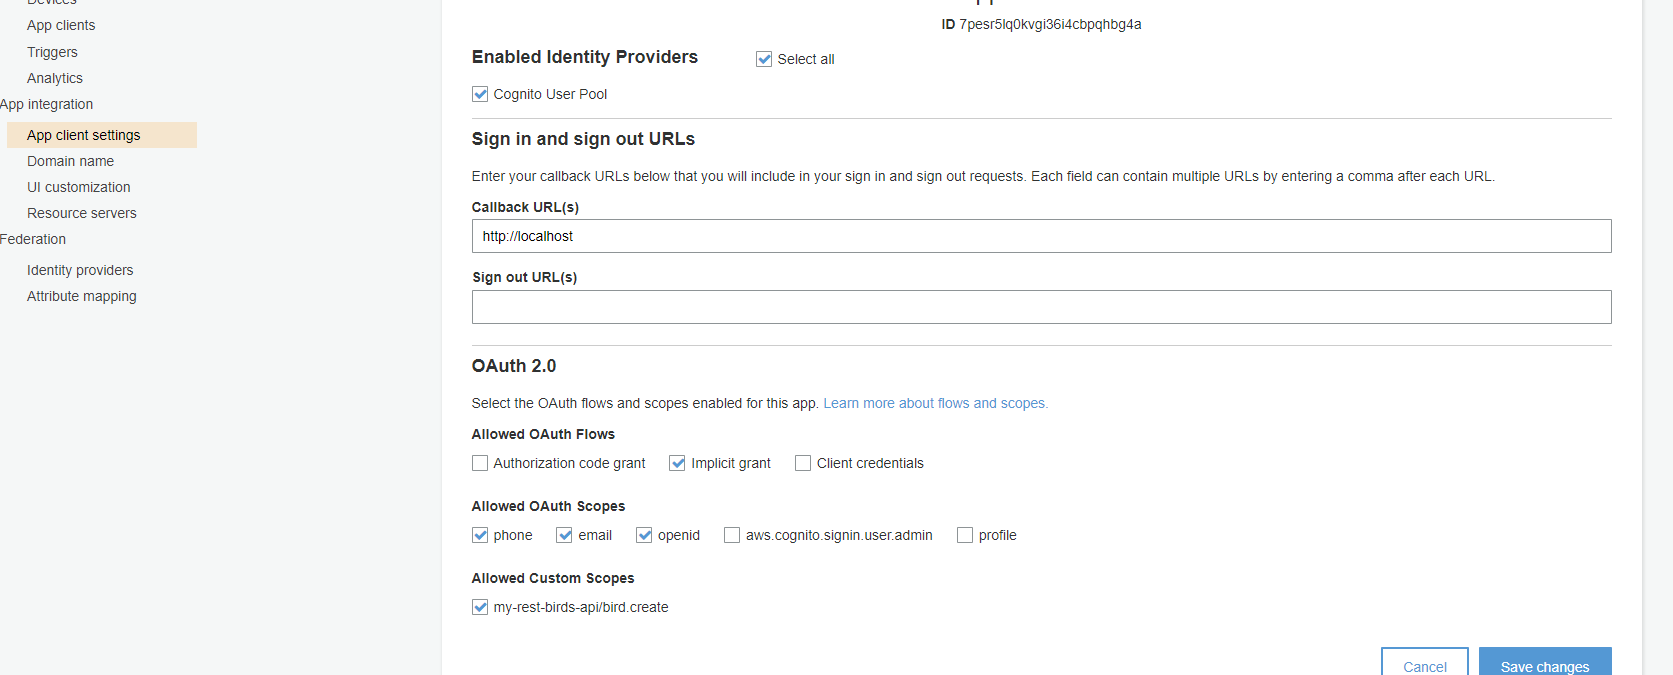Open Identity providers under Federation
The width and height of the screenshot is (1673, 675).
click(x=80, y=270)
